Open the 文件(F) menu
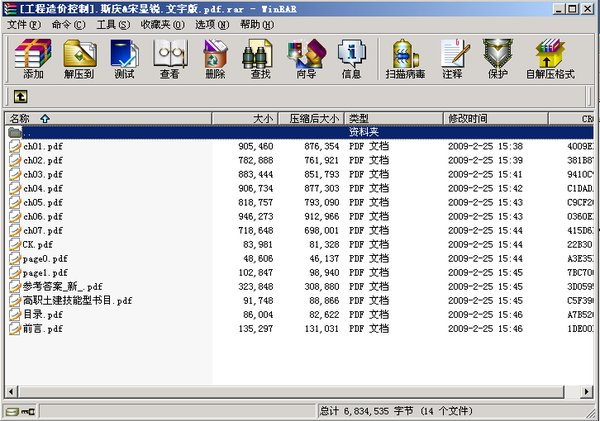600x421 pixels. click(24, 25)
